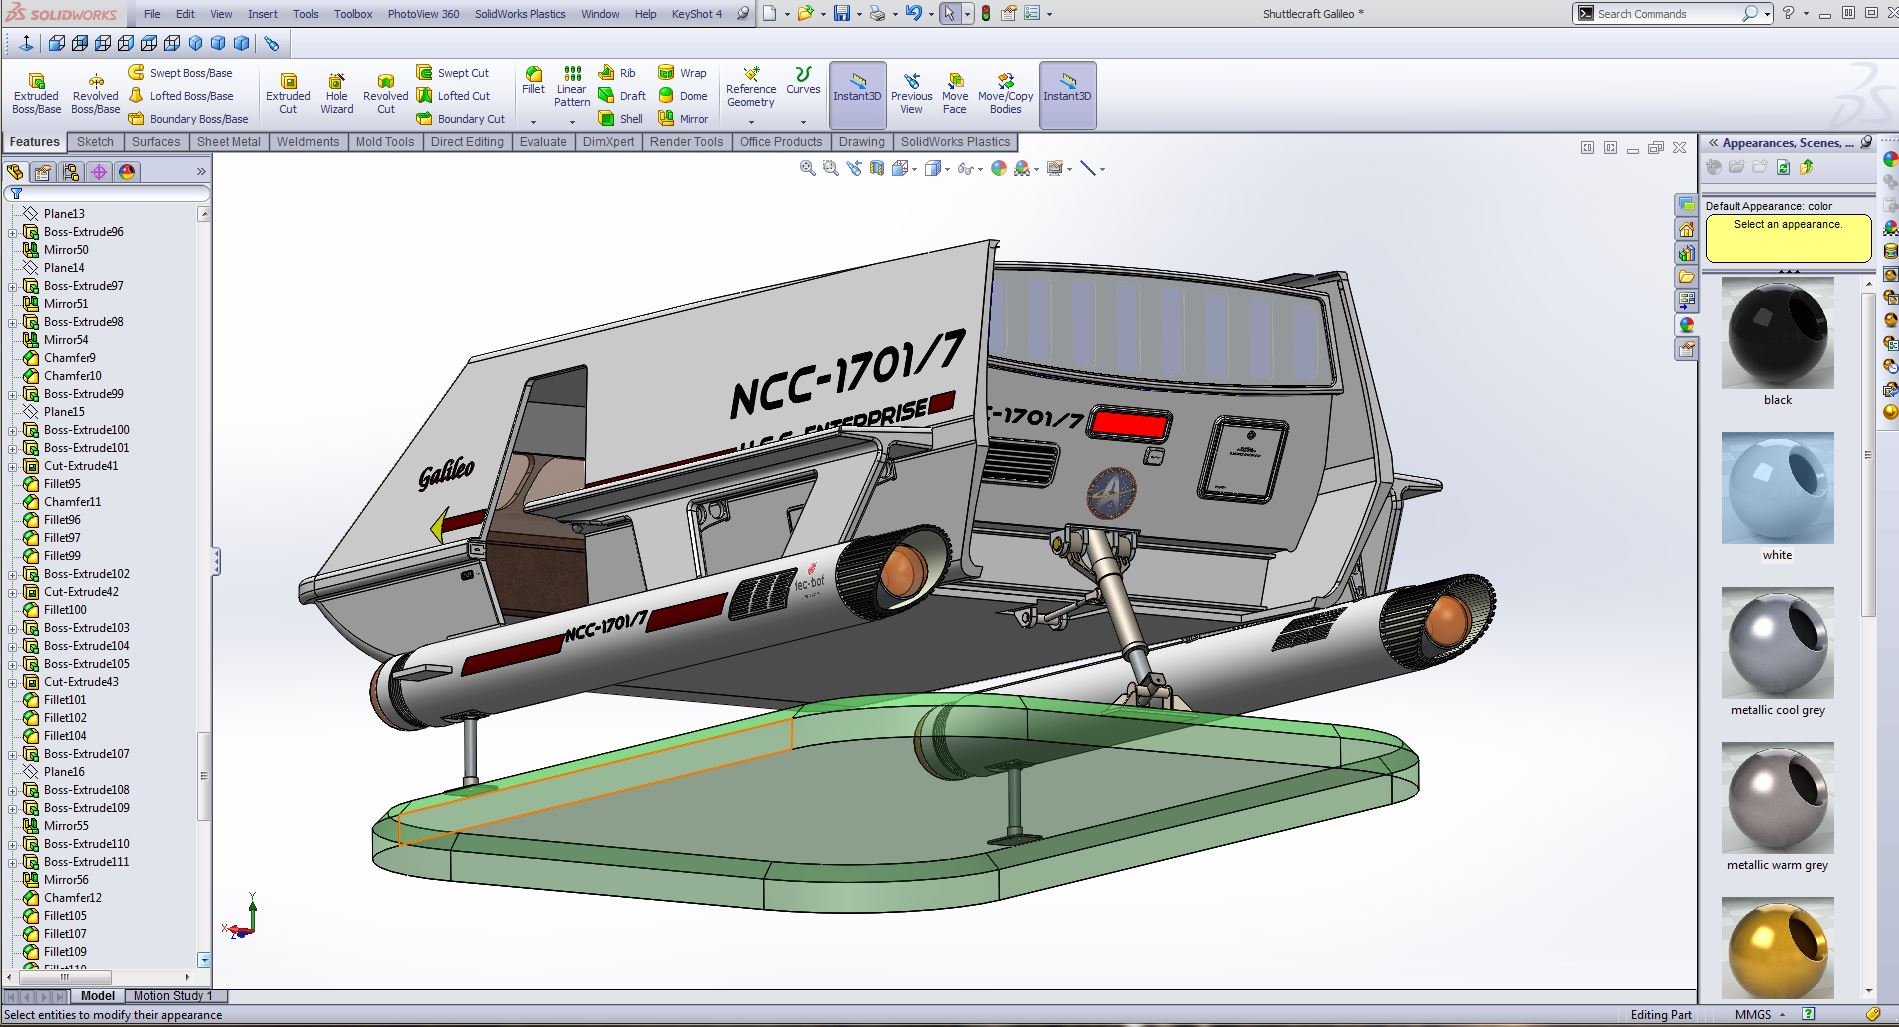Open the Tools menu
The height and width of the screenshot is (1027, 1899).
point(306,14)
